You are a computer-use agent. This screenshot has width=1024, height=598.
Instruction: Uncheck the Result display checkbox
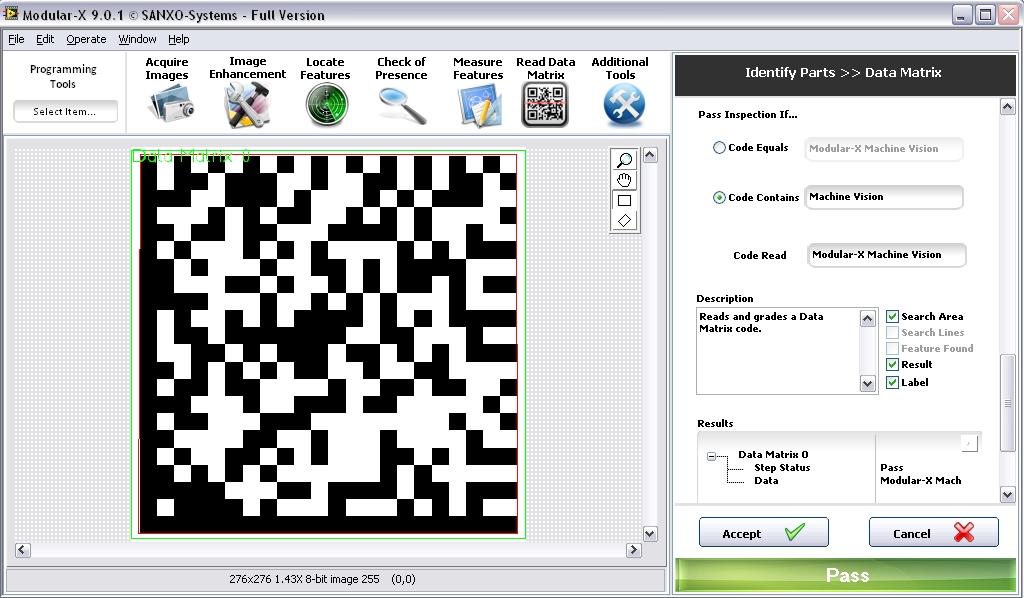pos(893,365)
